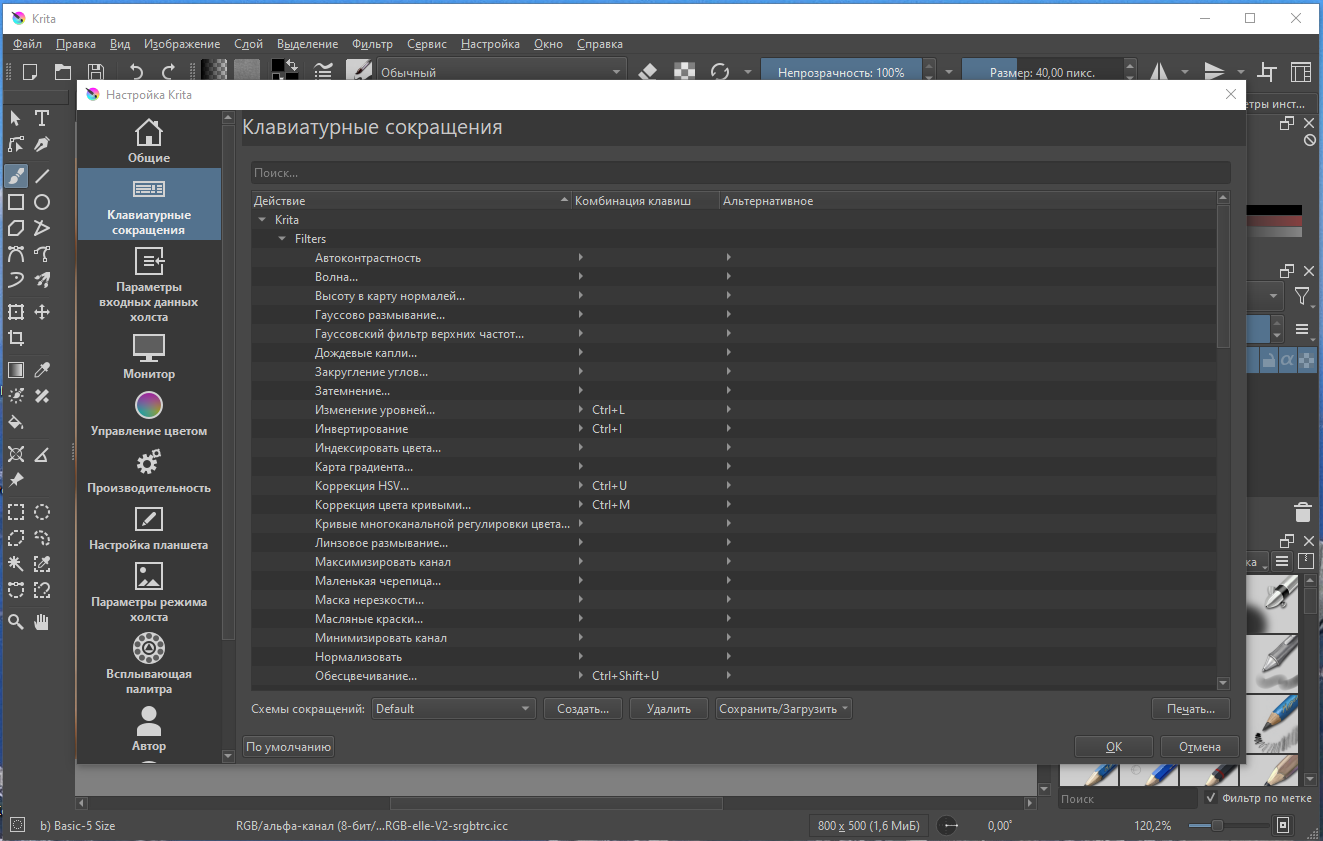
Task: Toggle vertical mirror mode in toolbar
Action: [1214, 72]
